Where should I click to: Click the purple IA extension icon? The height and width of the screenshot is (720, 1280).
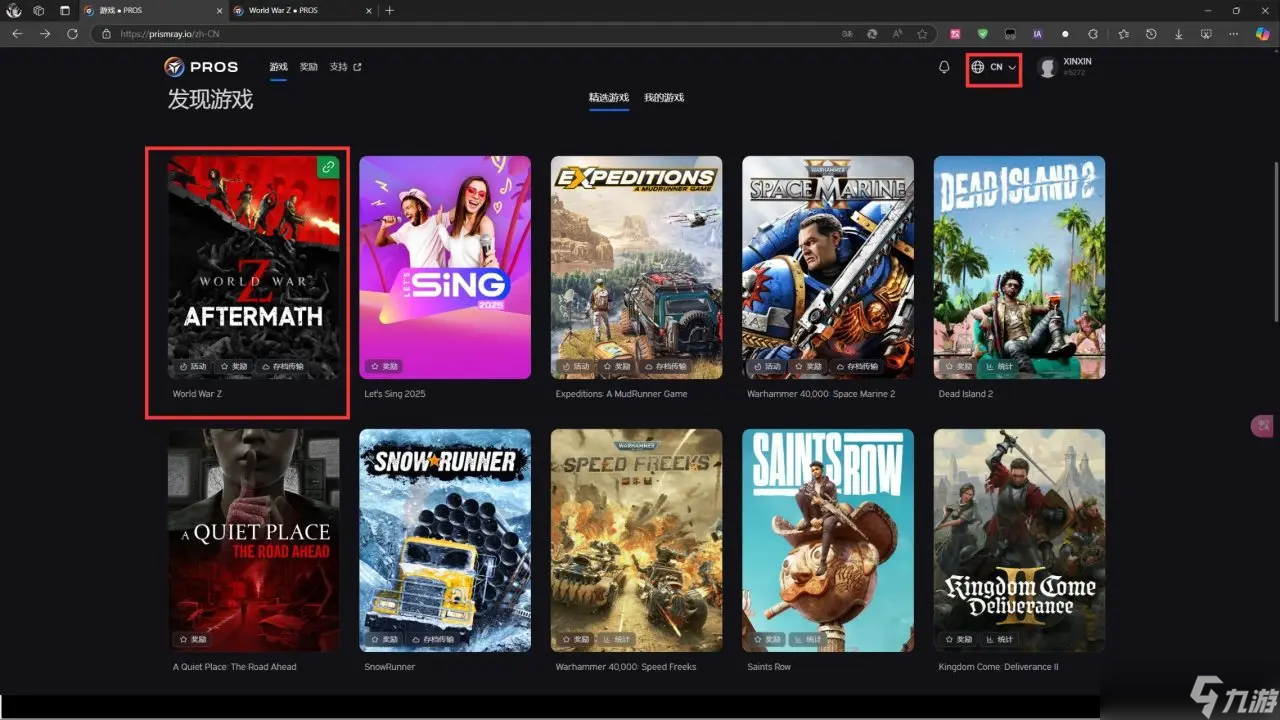pyautogui.click(x=1037, y=34)
